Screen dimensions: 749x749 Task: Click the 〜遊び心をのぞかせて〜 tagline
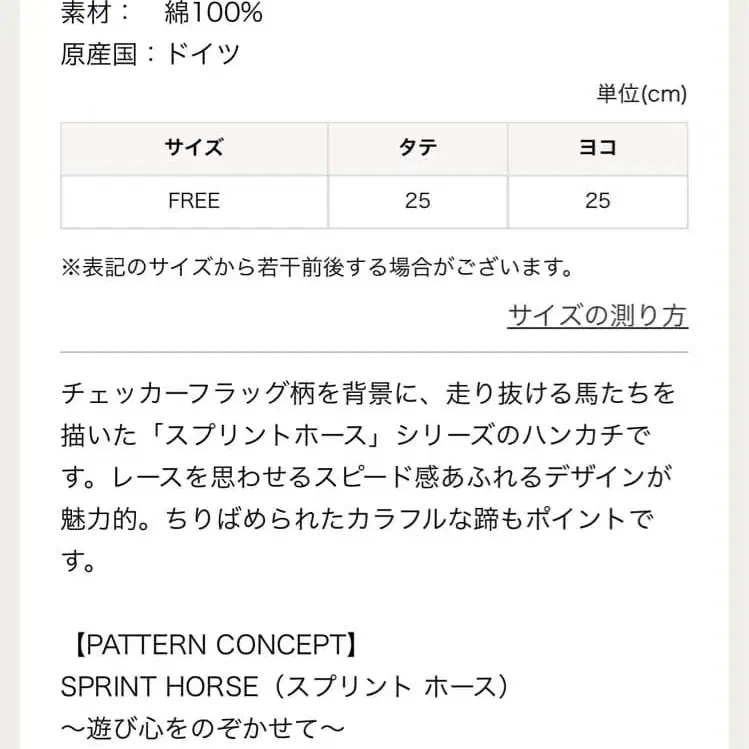(203, 726)
